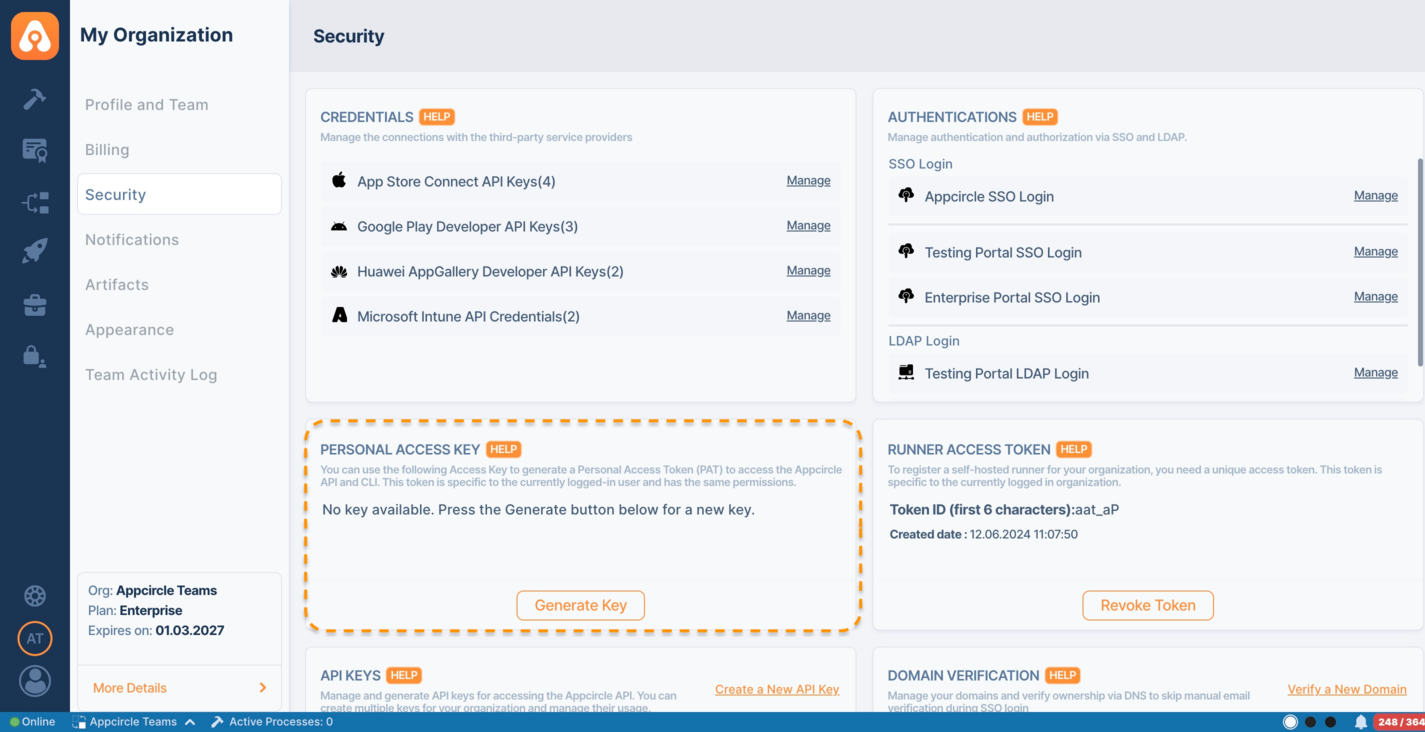Open the Publish rocket icon

coord(35,250)
